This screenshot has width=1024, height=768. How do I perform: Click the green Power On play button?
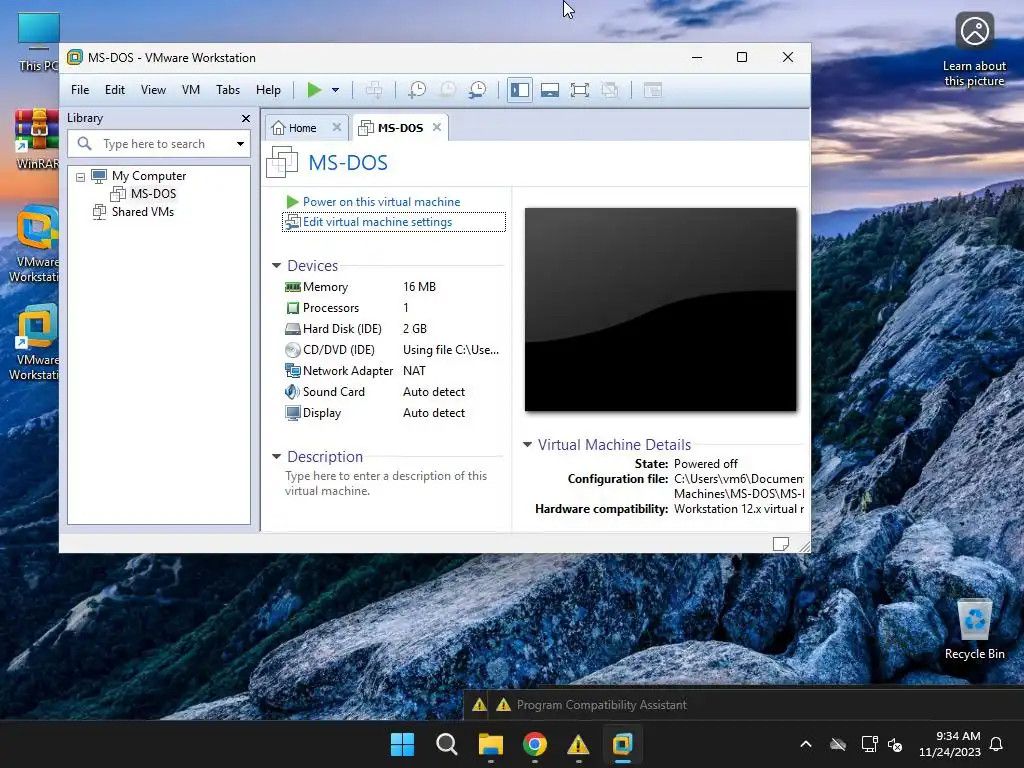(314, 90)
